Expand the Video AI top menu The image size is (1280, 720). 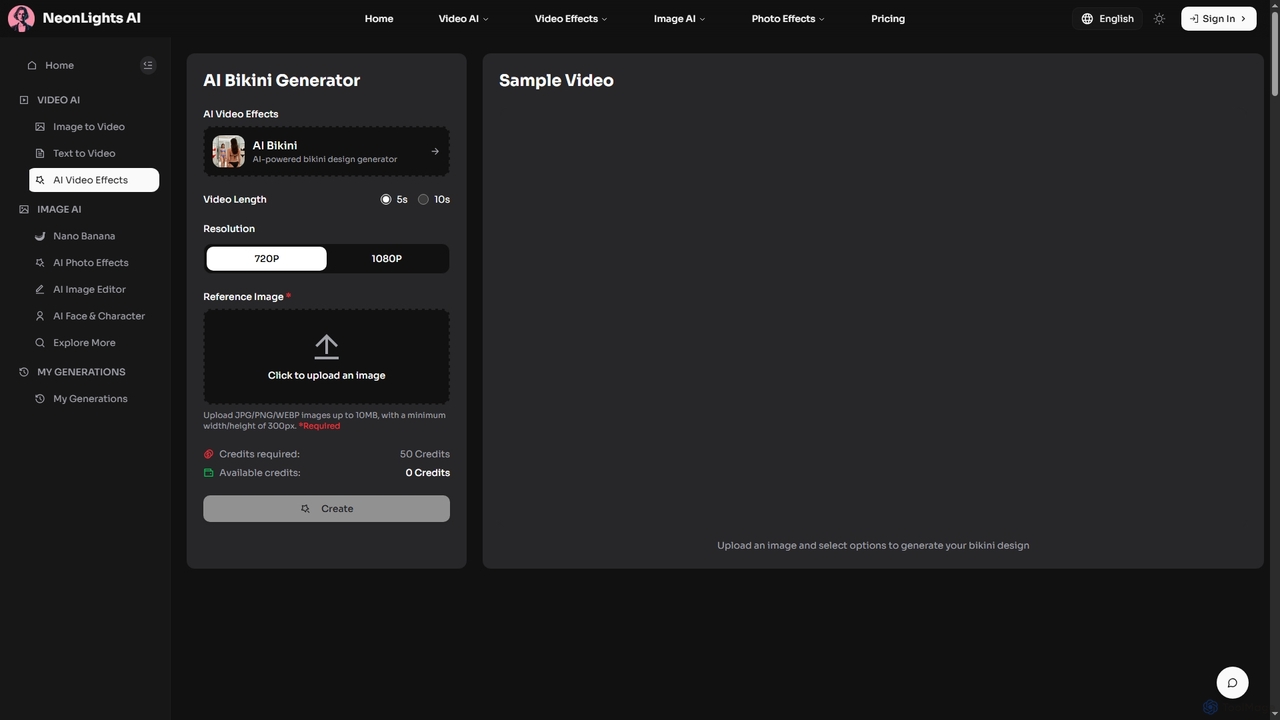[x=463, y=18]
